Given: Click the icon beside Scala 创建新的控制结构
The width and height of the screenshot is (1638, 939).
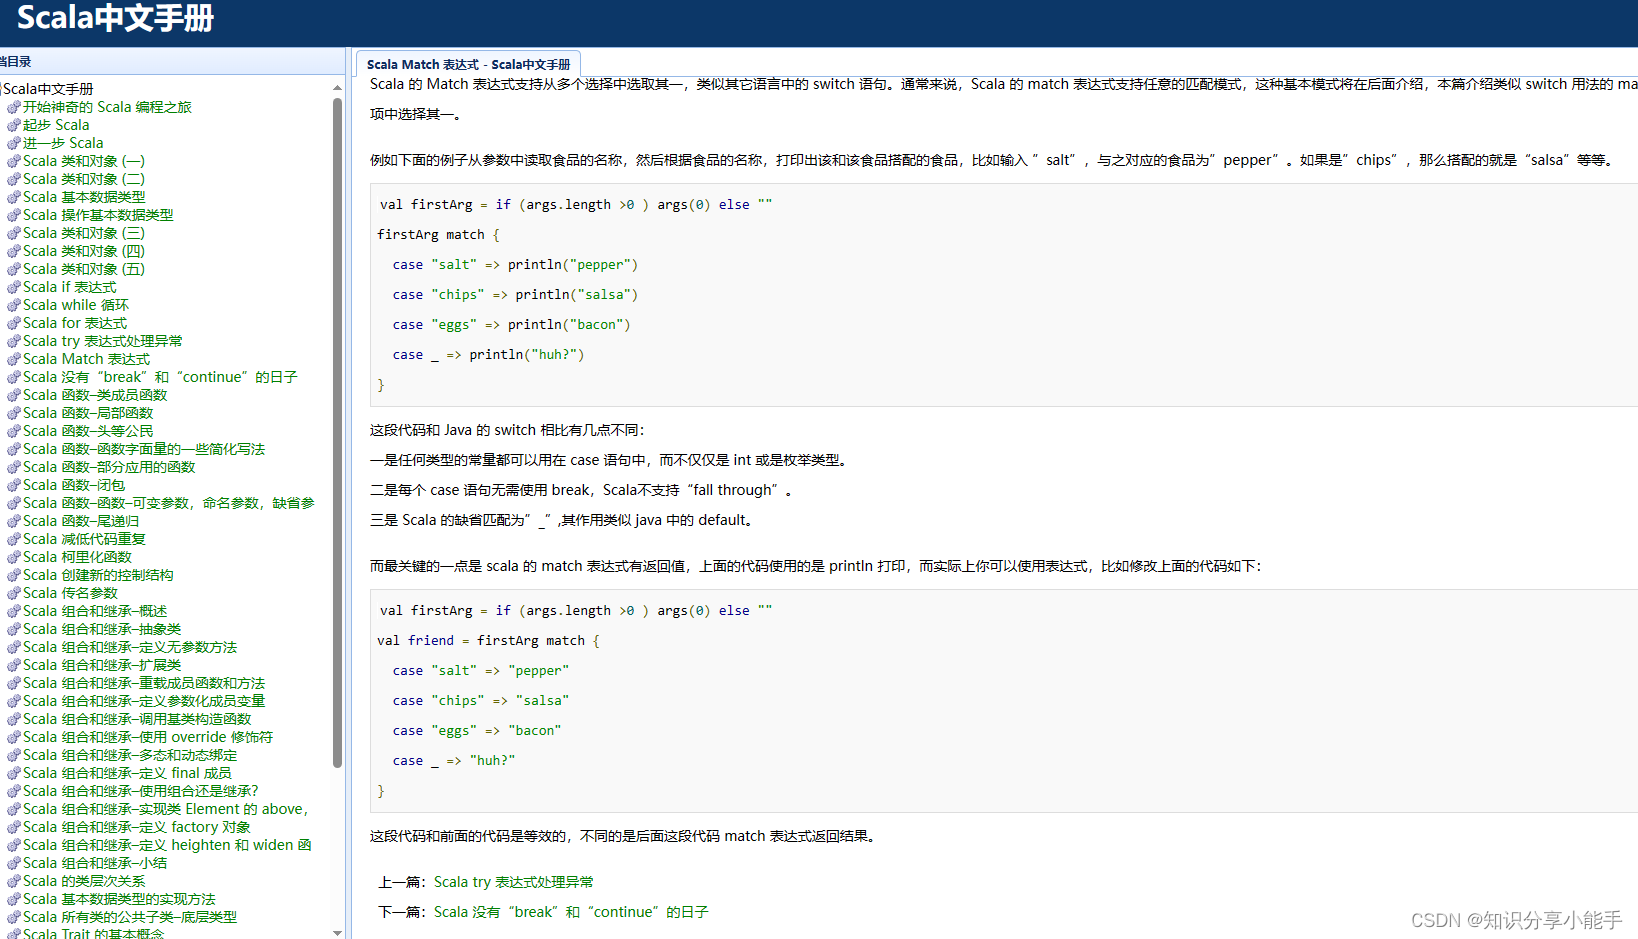Looking at the screenshot, I should (14, 575).
